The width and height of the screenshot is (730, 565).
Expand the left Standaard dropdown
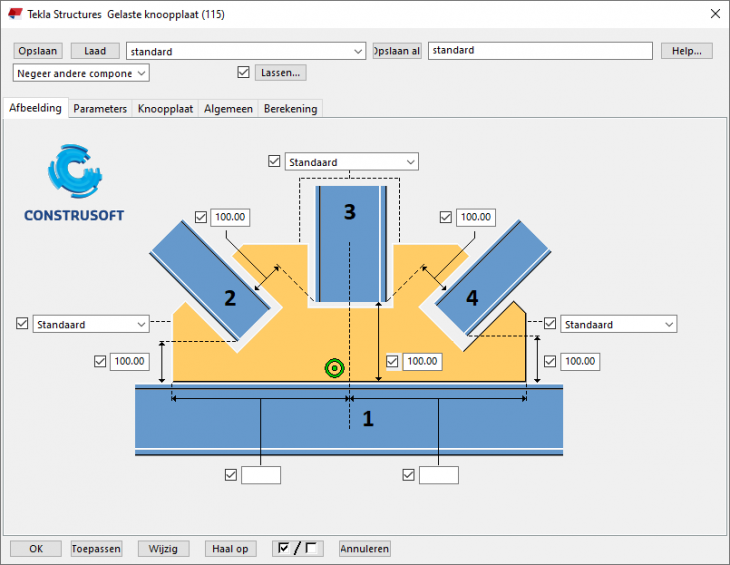tap(92, 324)
